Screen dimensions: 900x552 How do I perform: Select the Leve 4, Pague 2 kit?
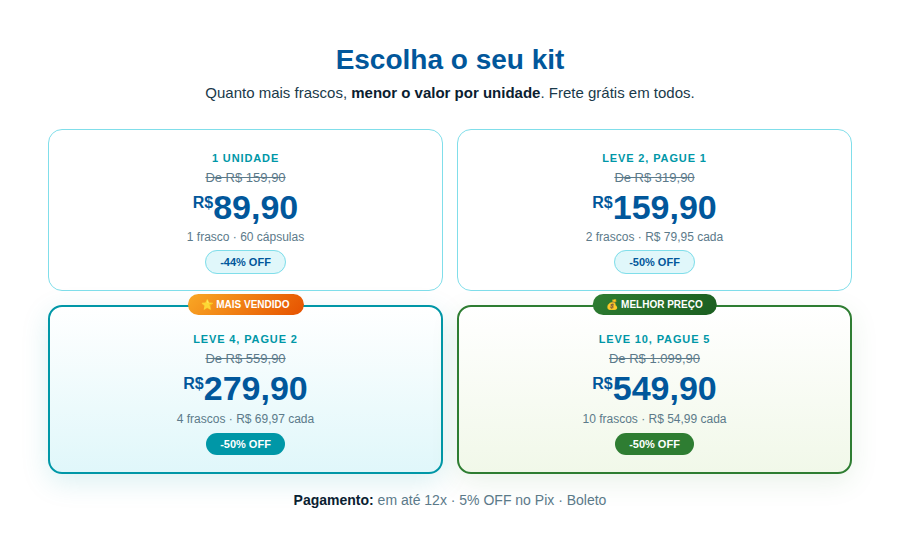click(x=246, y=390)
